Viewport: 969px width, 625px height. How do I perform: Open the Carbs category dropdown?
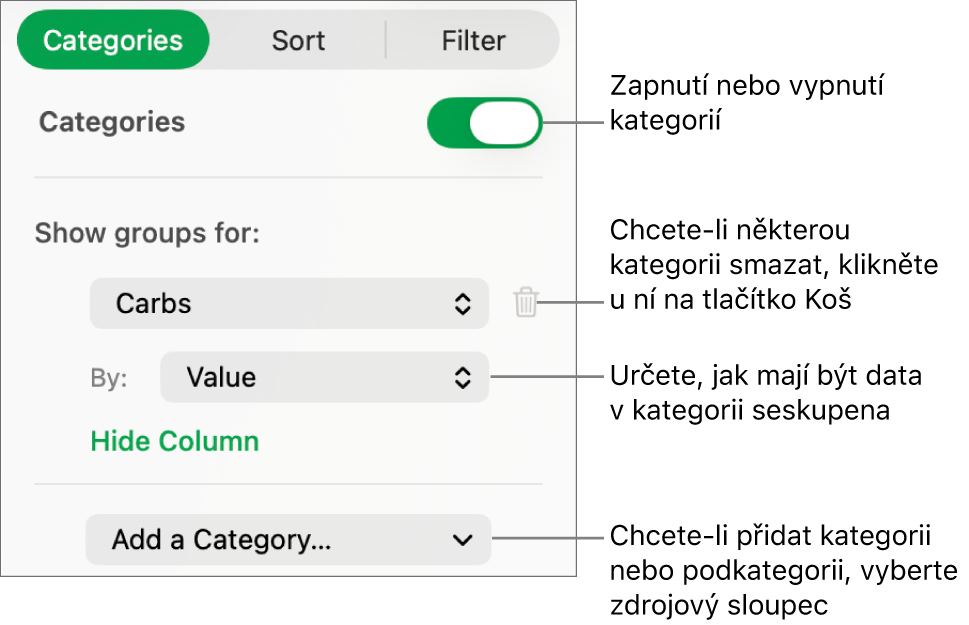point(289,303)
